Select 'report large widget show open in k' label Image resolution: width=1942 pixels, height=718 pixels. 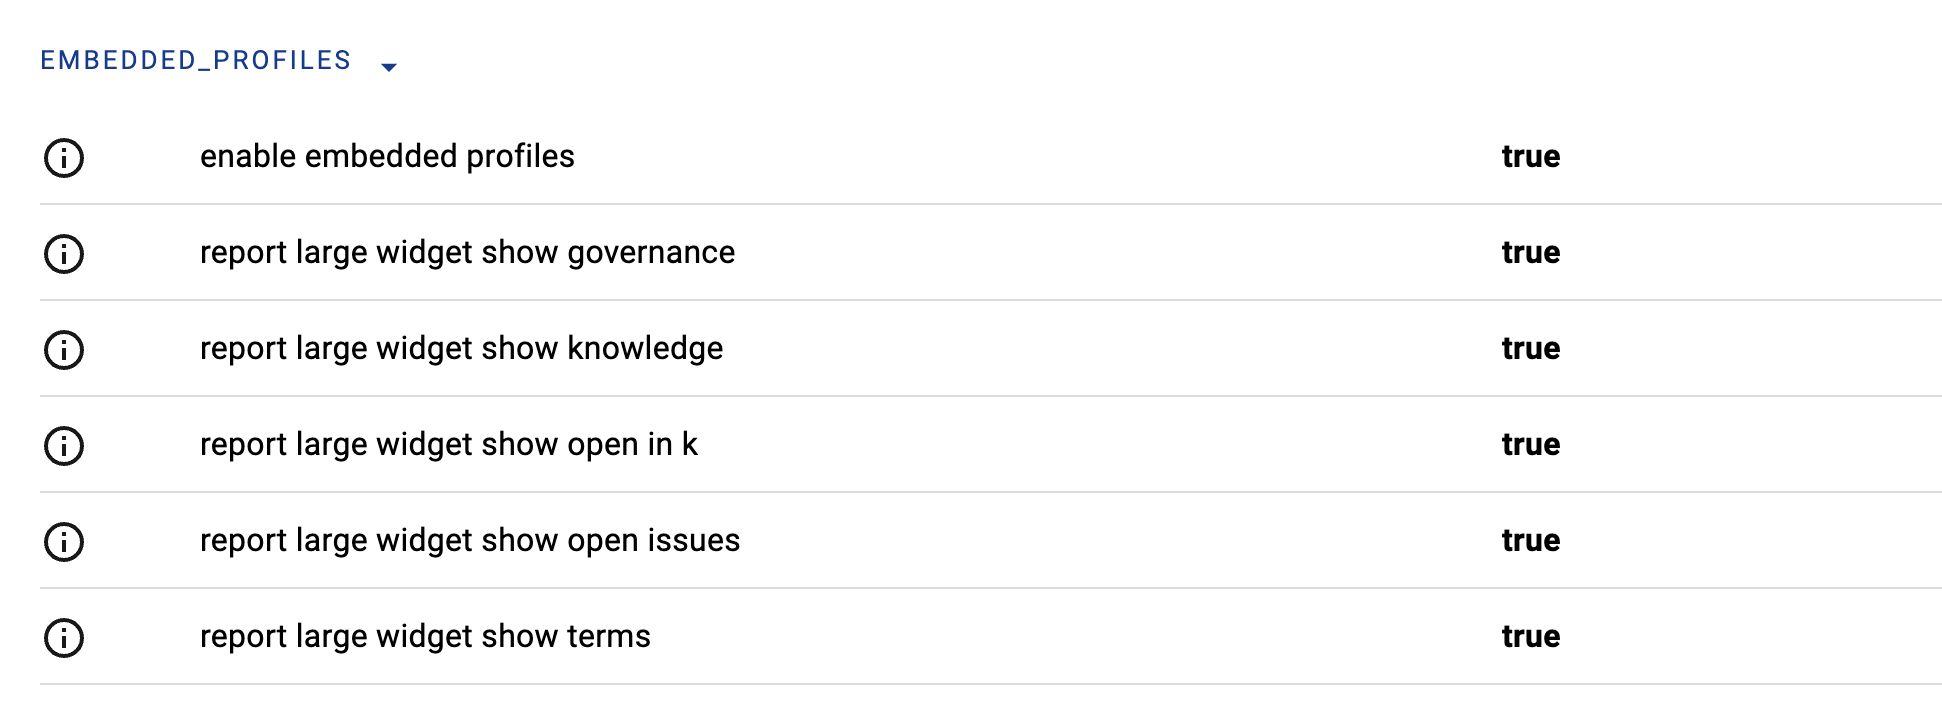[x=448, y=445]
